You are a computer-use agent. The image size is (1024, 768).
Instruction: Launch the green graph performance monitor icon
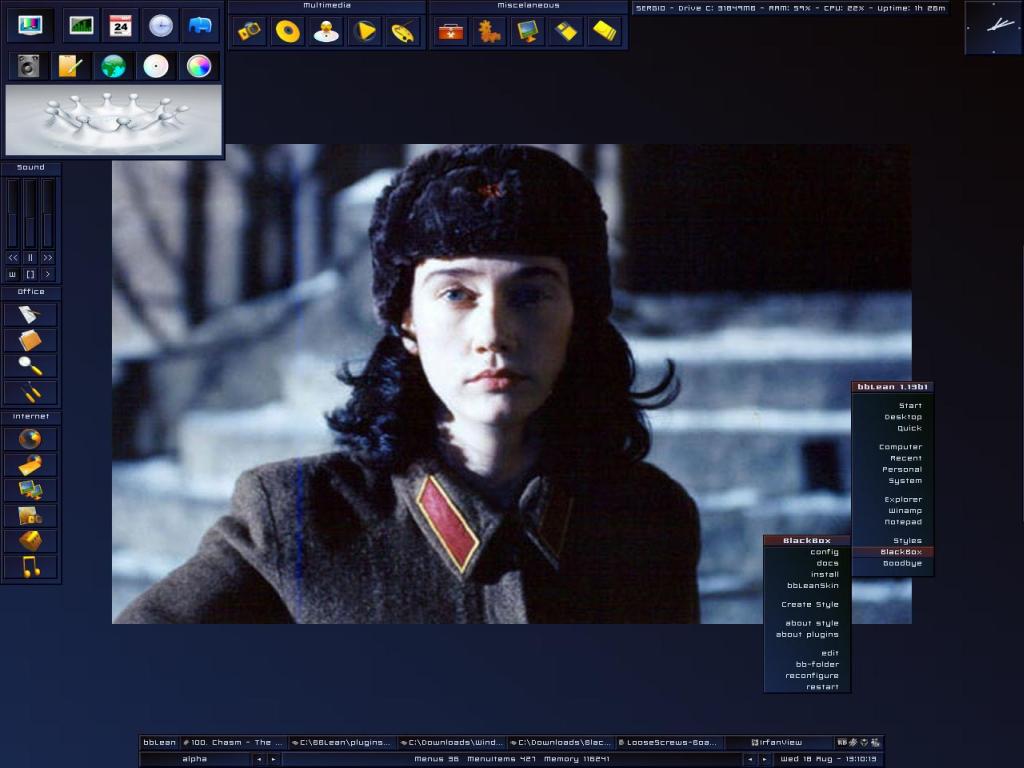(x=81, y=25)
